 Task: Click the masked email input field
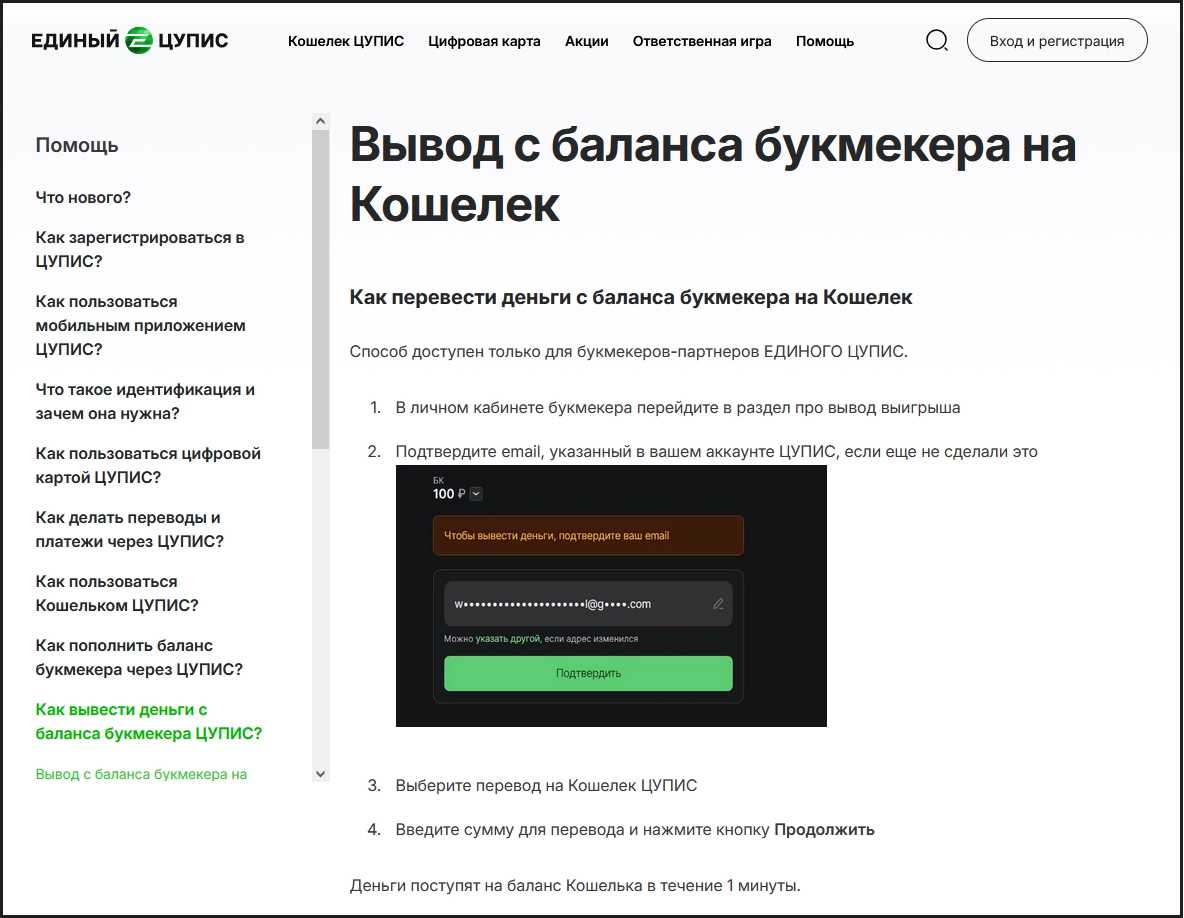point(575,604)
